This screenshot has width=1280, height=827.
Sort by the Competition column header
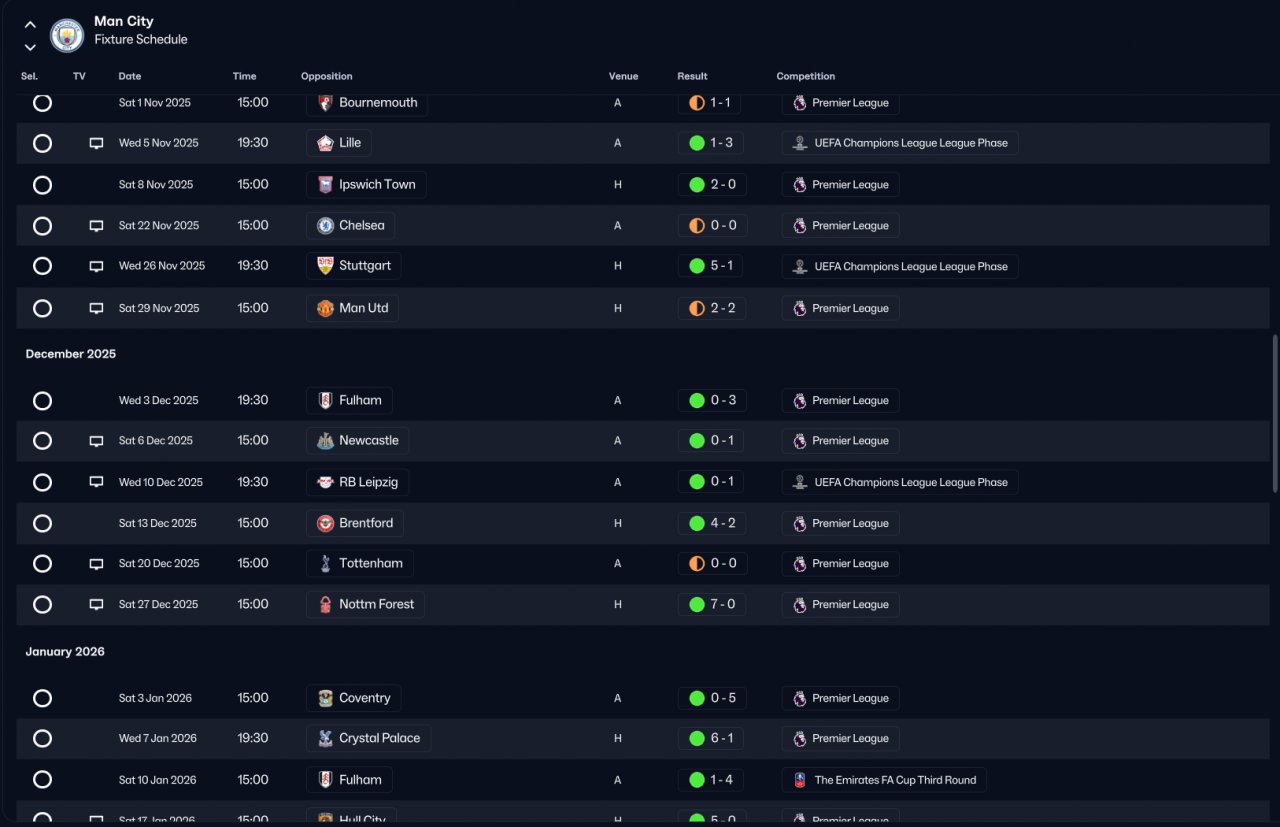pyautogui.click(x=805, y=76)
